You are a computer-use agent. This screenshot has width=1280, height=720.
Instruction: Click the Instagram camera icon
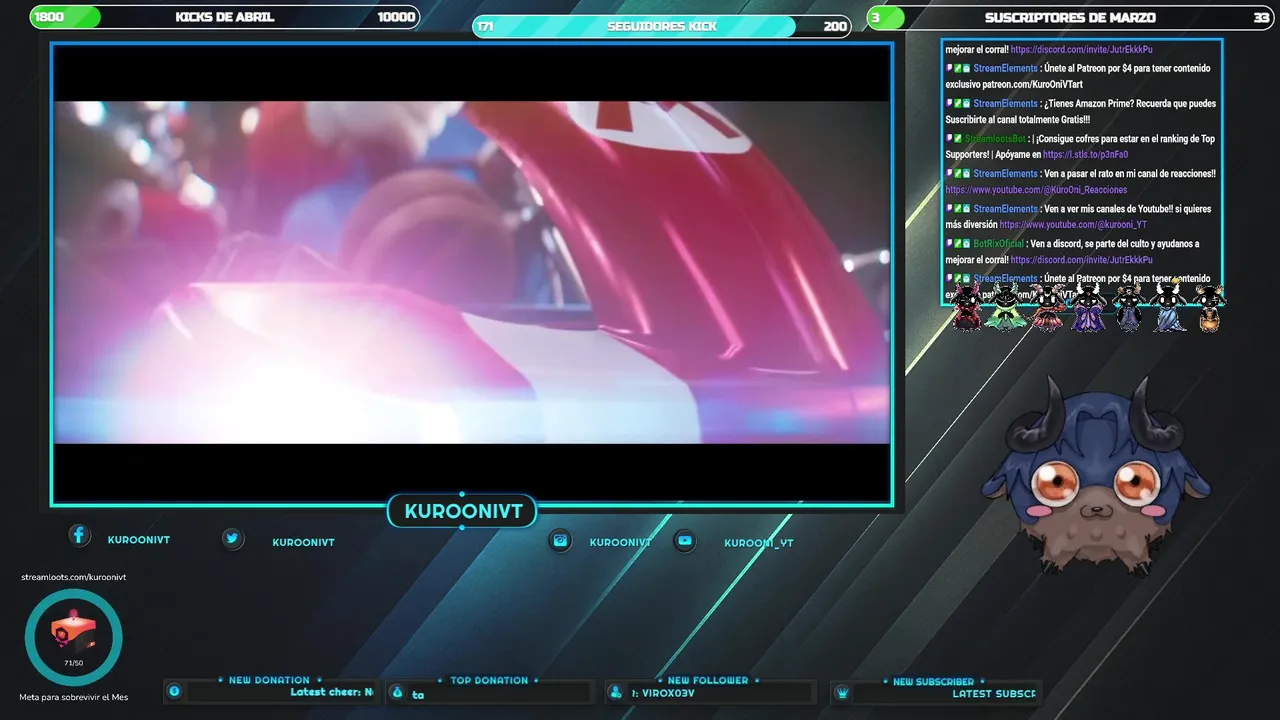click(561, 540)
